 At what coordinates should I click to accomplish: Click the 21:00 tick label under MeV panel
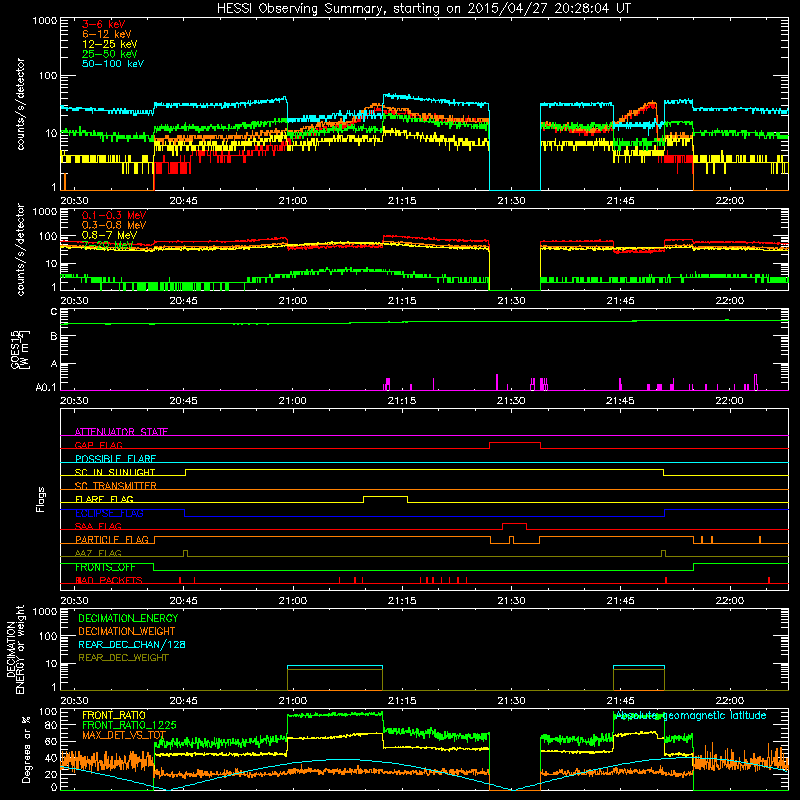click(293, 301)
